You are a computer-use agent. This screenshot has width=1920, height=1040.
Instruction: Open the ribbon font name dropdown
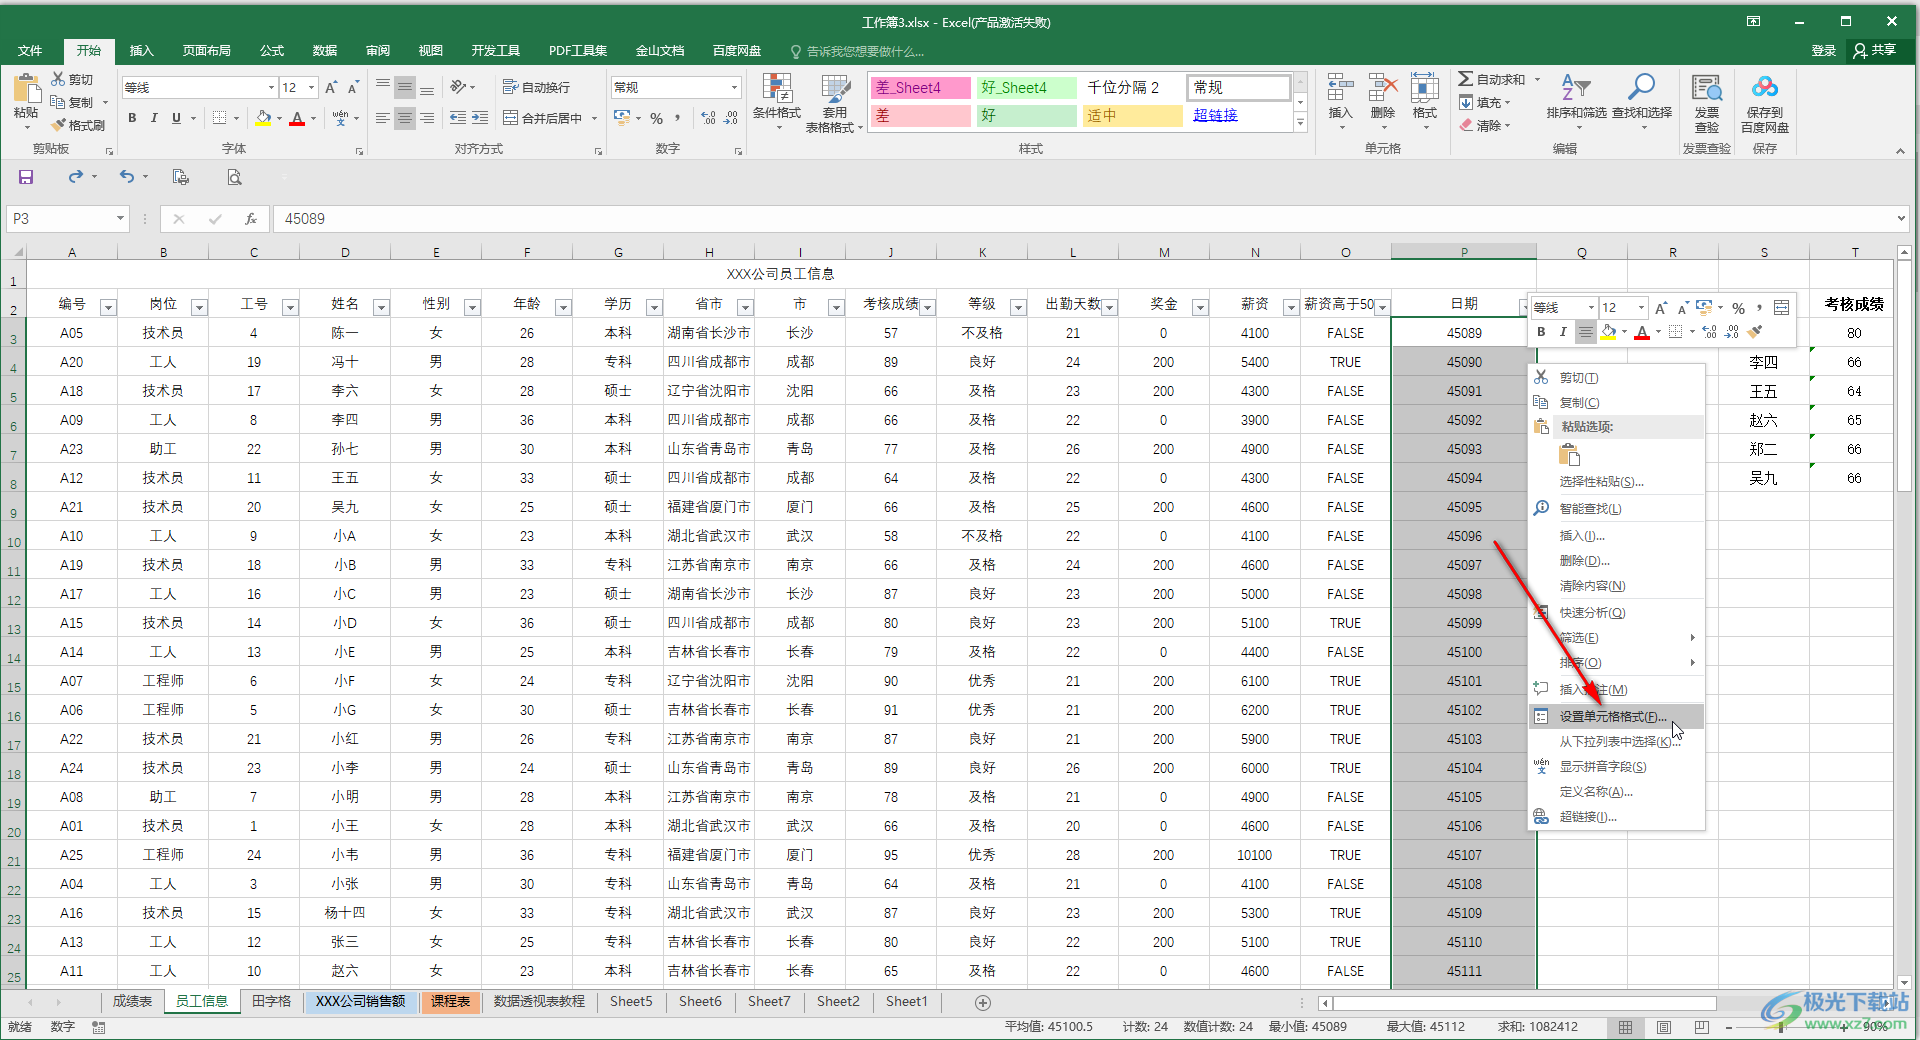pyautogui.click(x=271, y=88)
